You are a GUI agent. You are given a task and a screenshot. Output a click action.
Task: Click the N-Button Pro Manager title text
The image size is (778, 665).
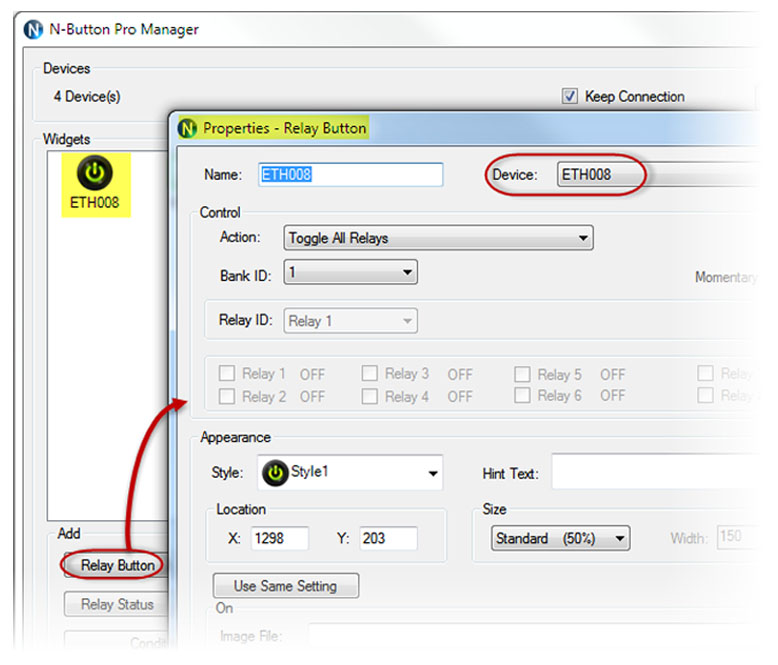point(124,29)
